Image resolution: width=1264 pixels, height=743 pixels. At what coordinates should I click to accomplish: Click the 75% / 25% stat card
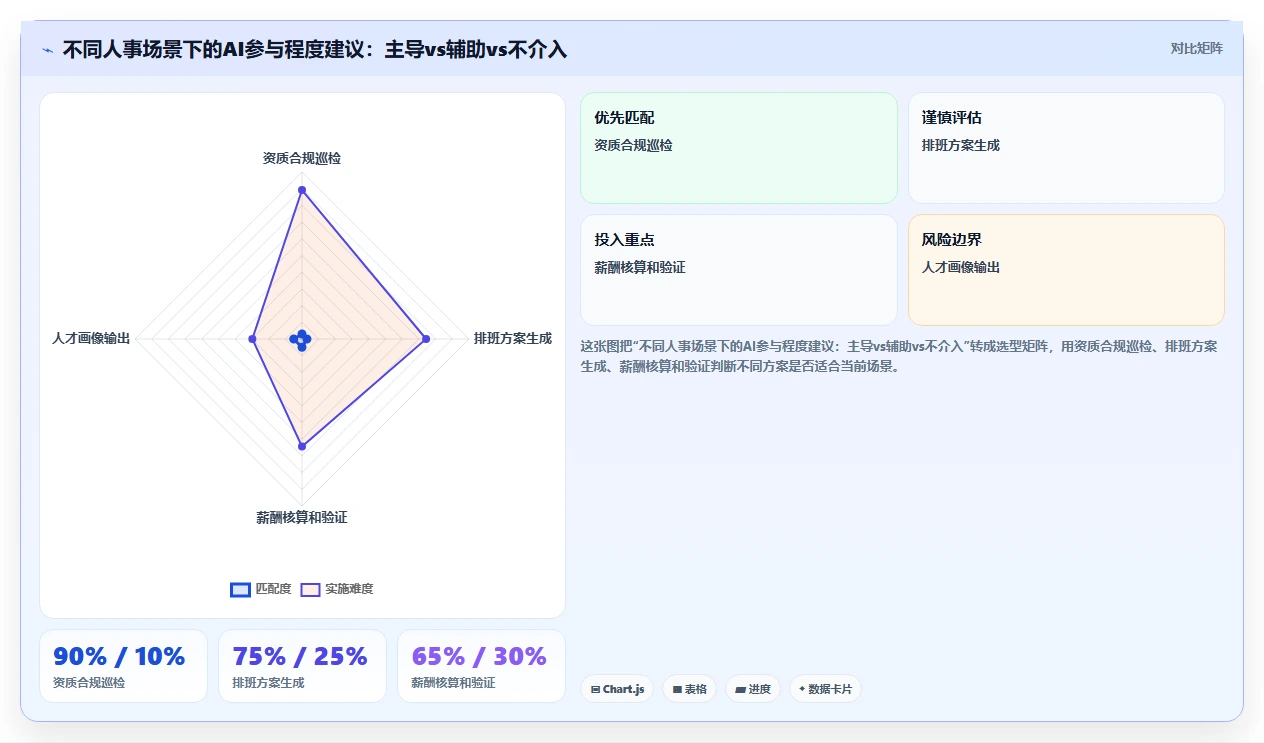[302, 666]
